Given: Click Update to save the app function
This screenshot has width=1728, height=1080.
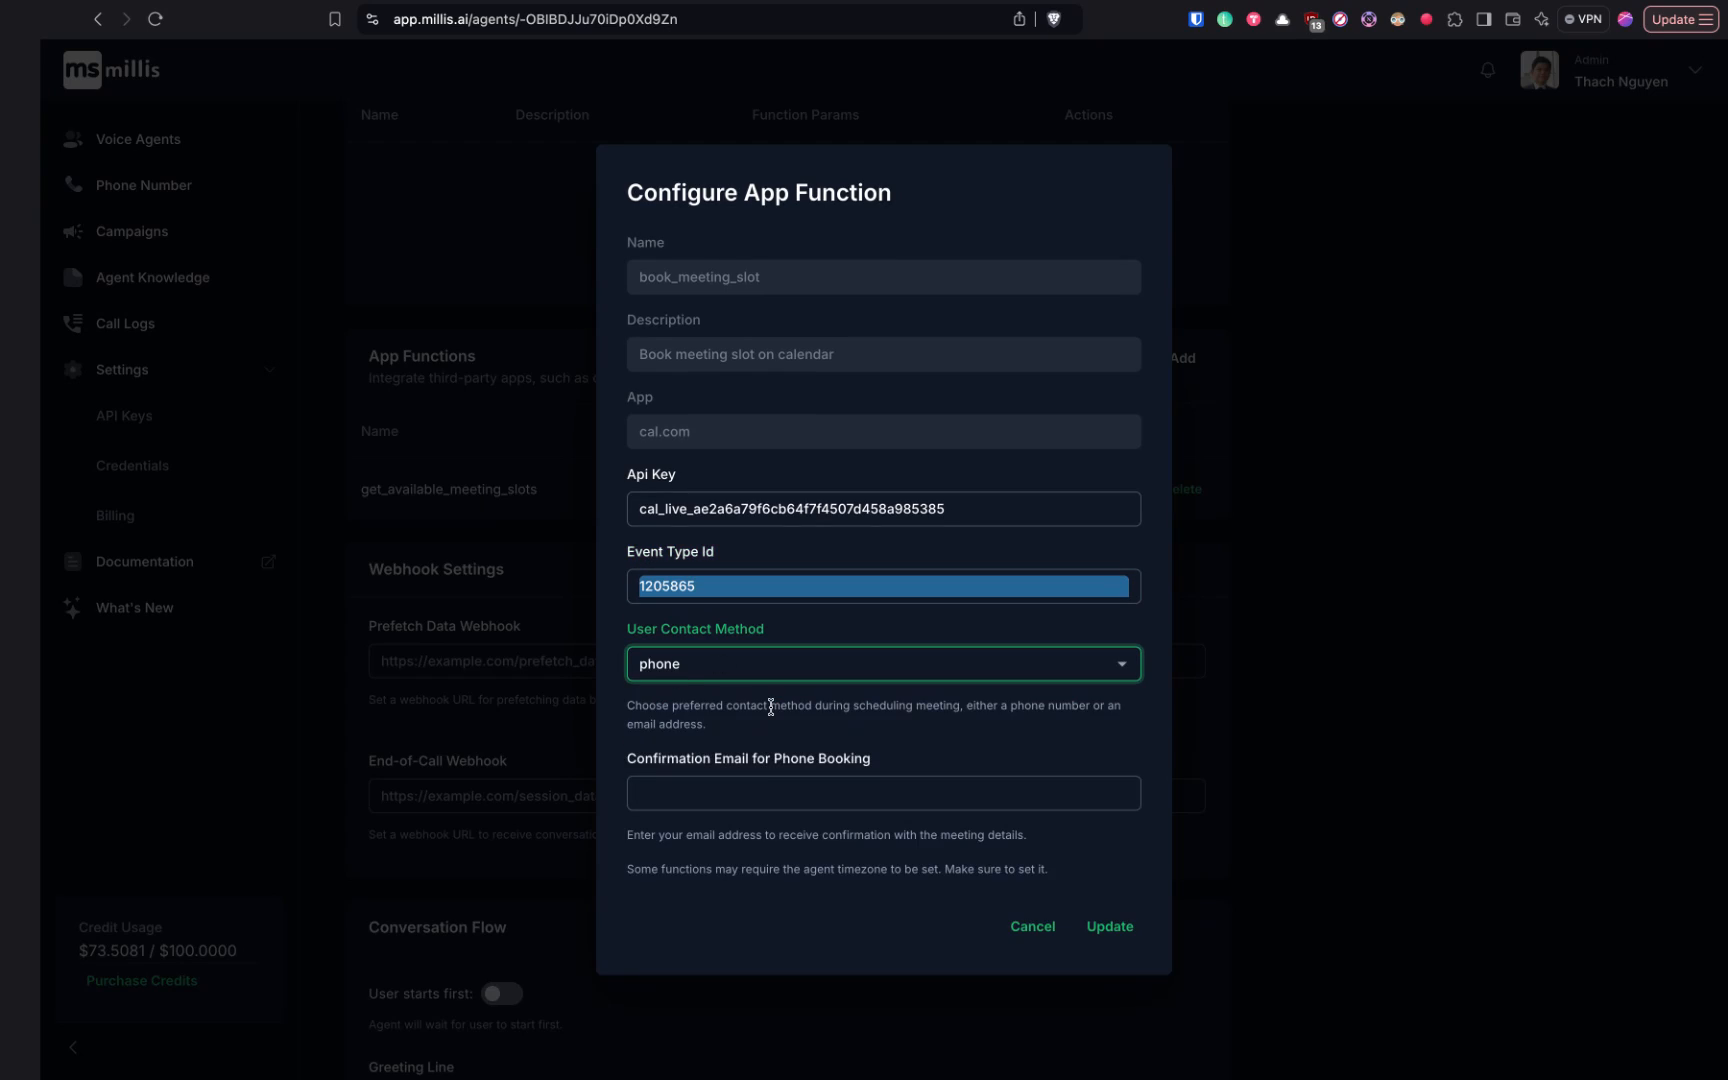Looking at the screenshot, I should 1109,926.
